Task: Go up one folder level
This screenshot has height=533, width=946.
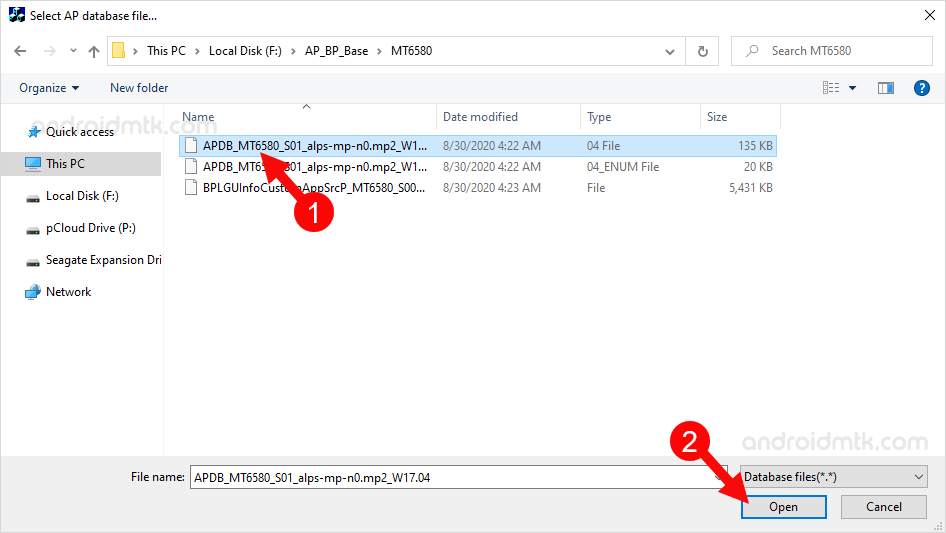Action: 94,51
